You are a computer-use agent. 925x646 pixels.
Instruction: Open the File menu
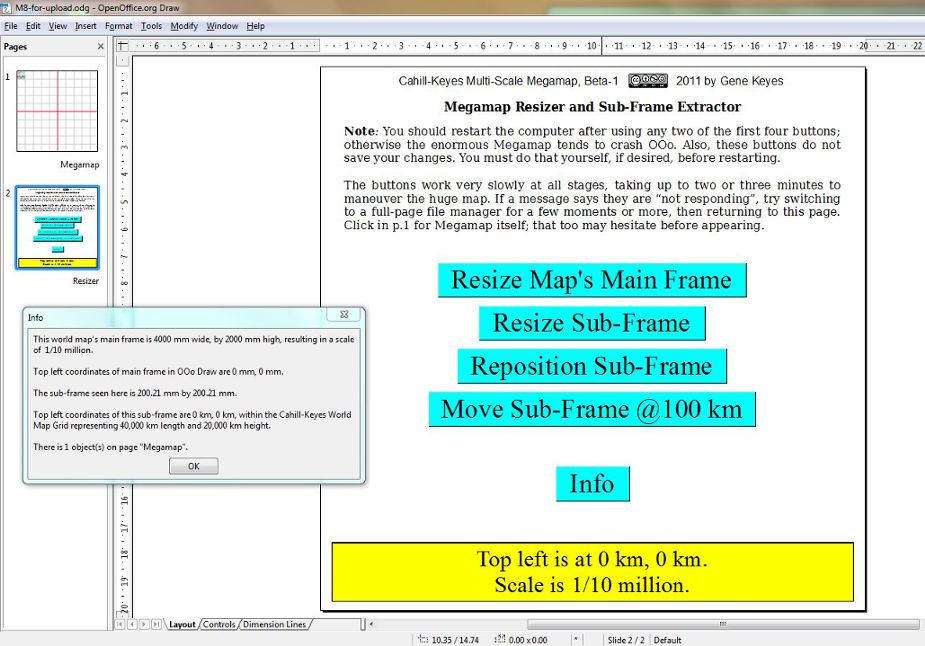[x=11, y=26]
